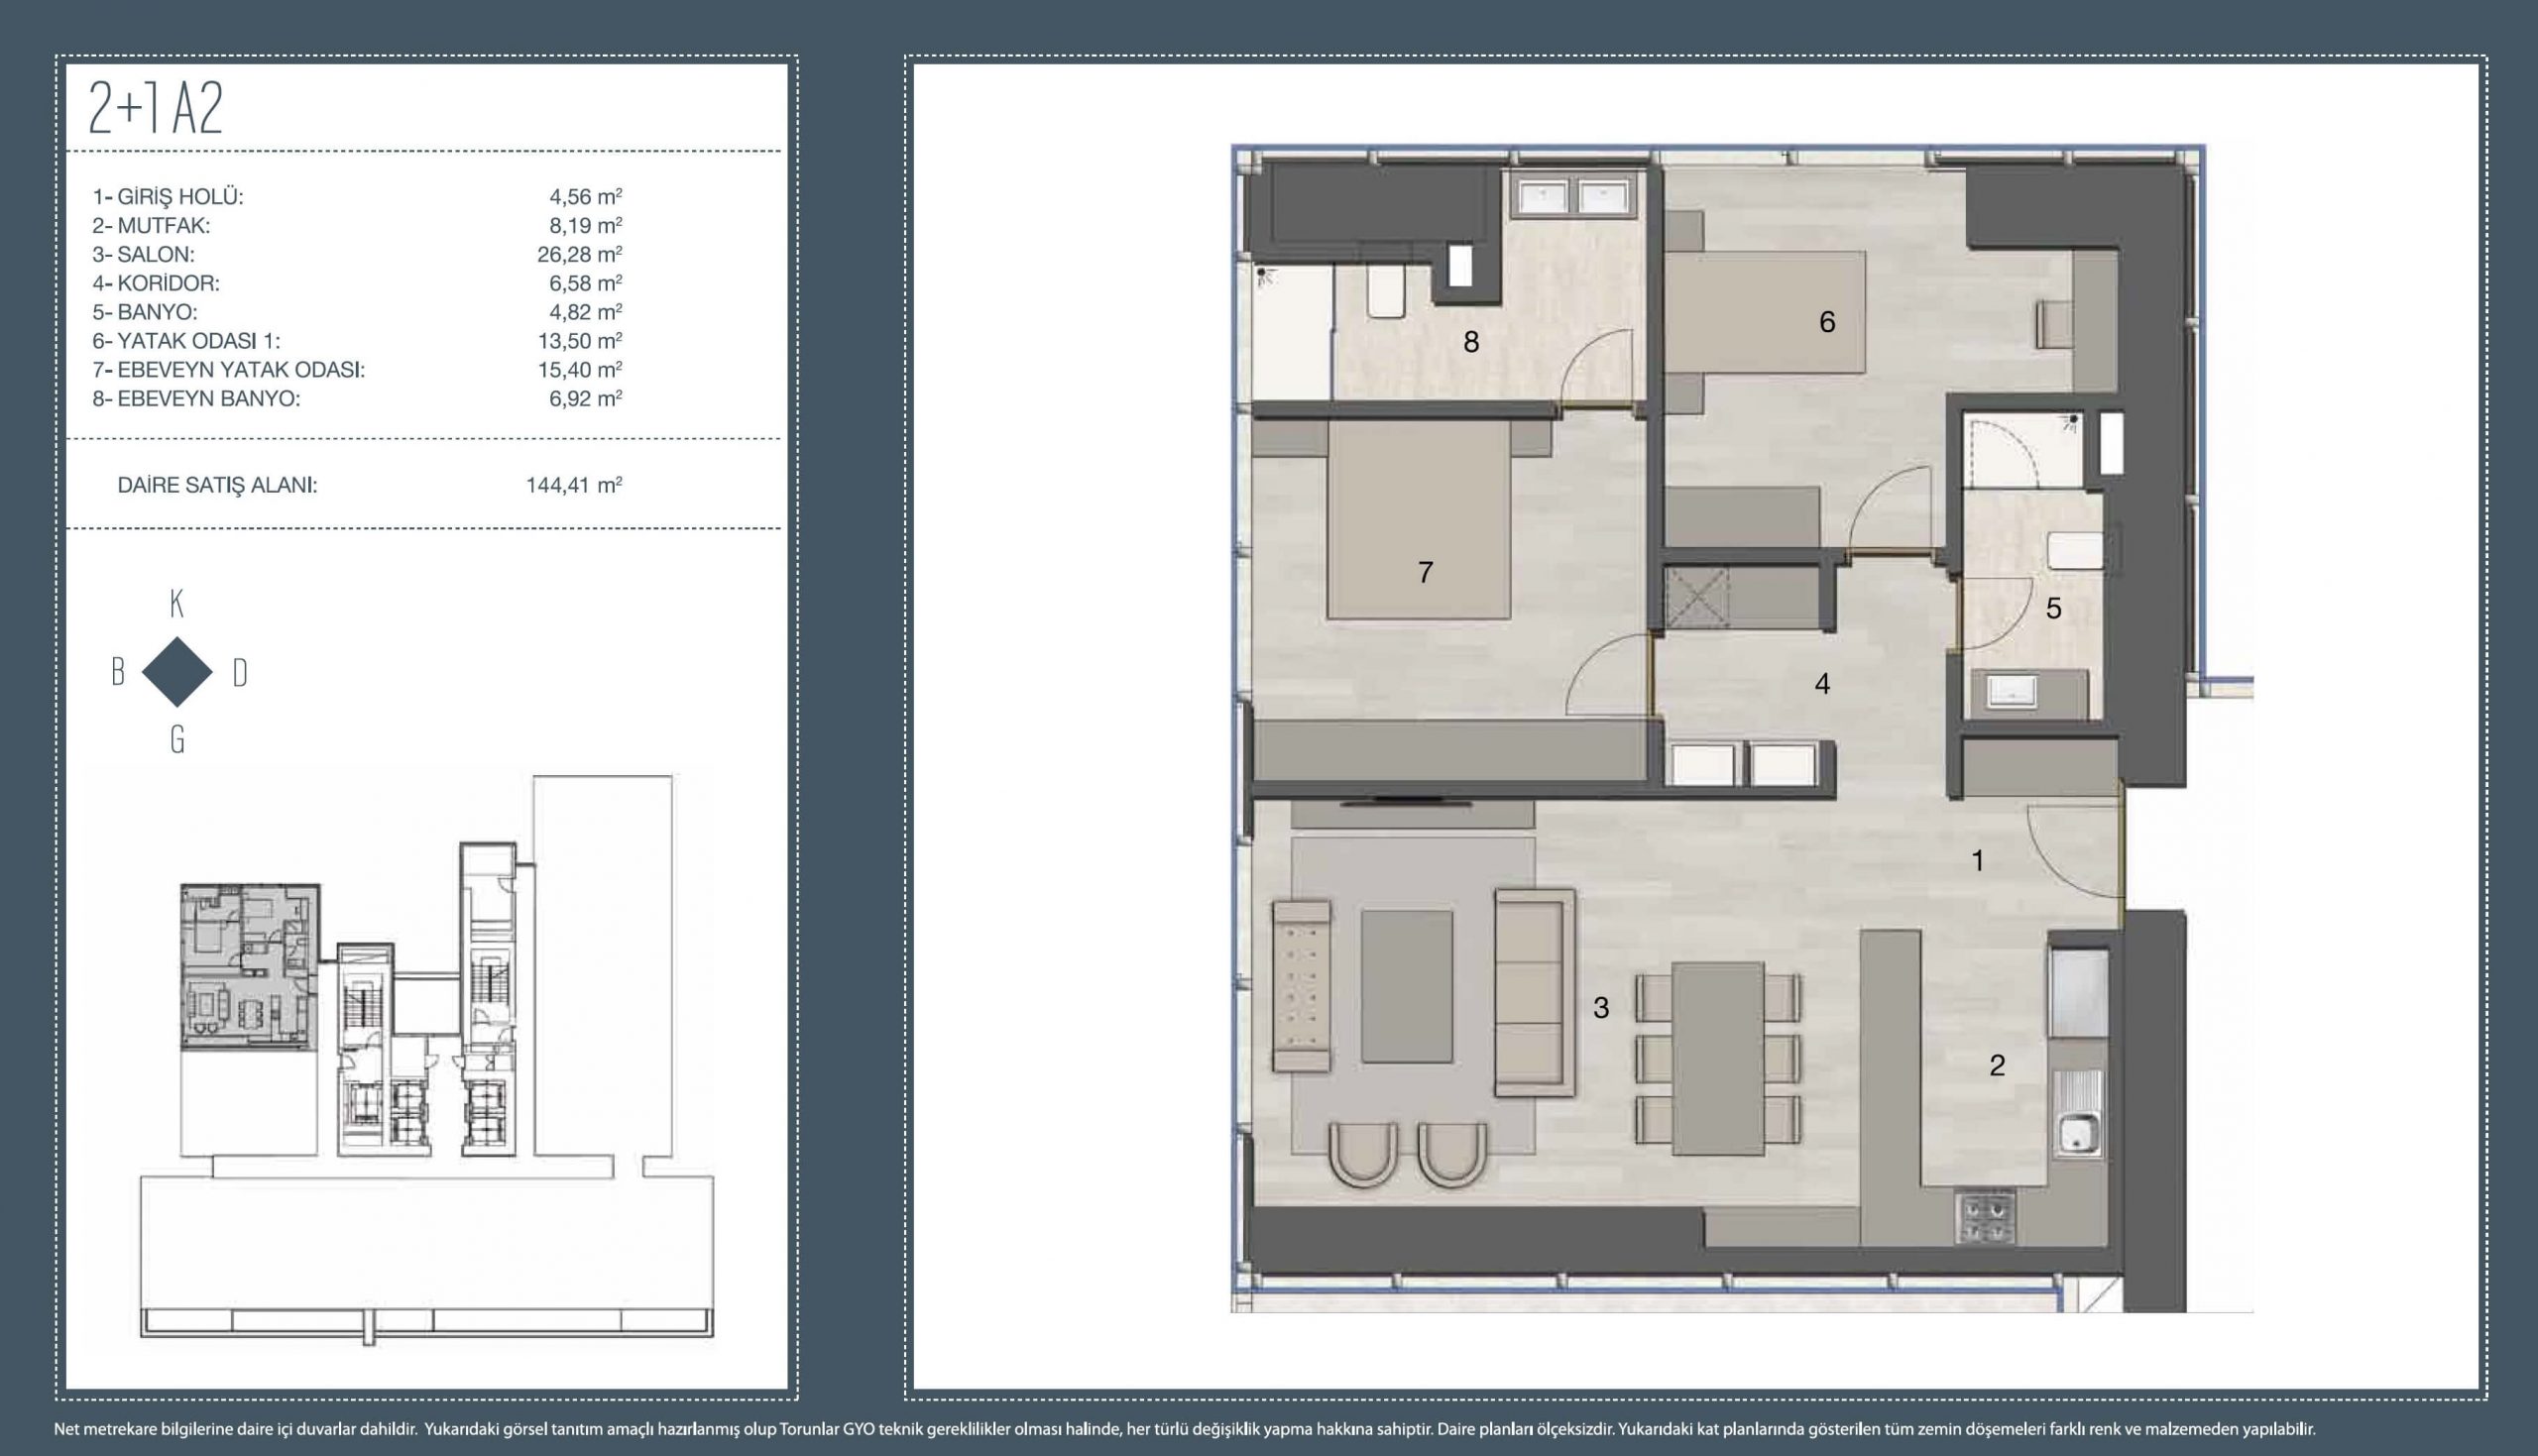Click the coffee table on the rug
Viewport: 2538px width, 1456px height.
[x=1406, y=986]
